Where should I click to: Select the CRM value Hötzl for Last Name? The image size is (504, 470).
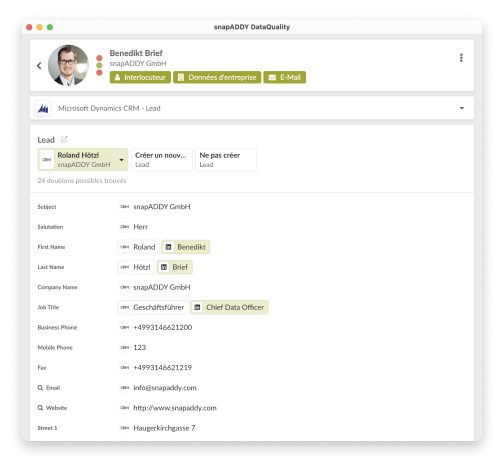coord(136,267)
